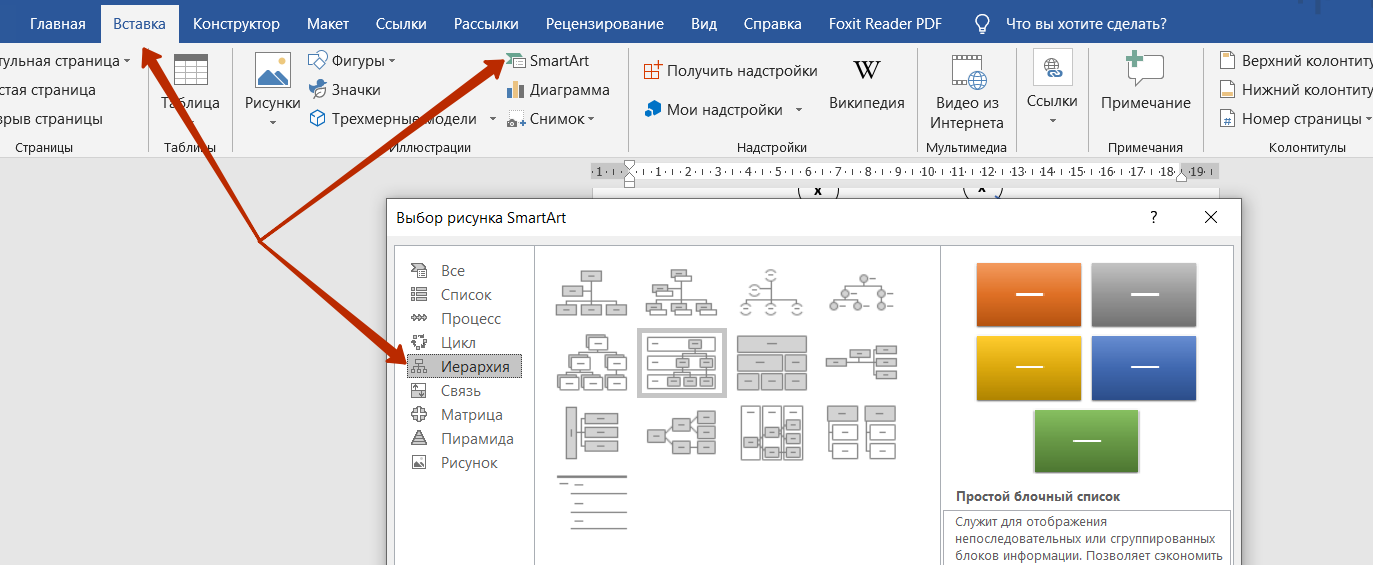Click the Трехмерные модели cube icon
Viewport: 1373px width, 565px height.
point(318,118)
